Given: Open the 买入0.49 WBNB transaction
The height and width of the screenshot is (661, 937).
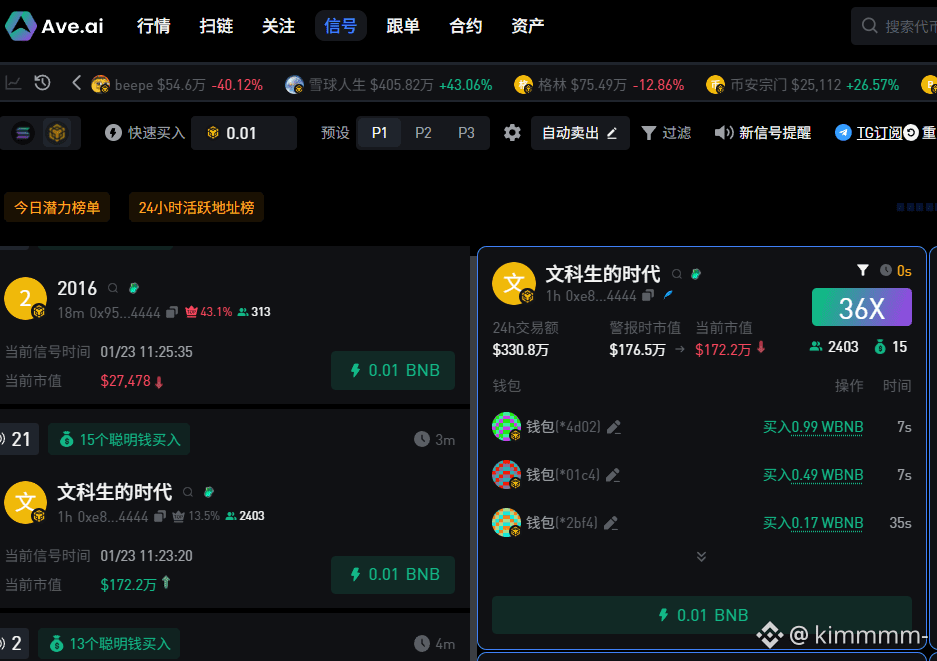Looking at the screenshot, I should [x=813, y=475].
